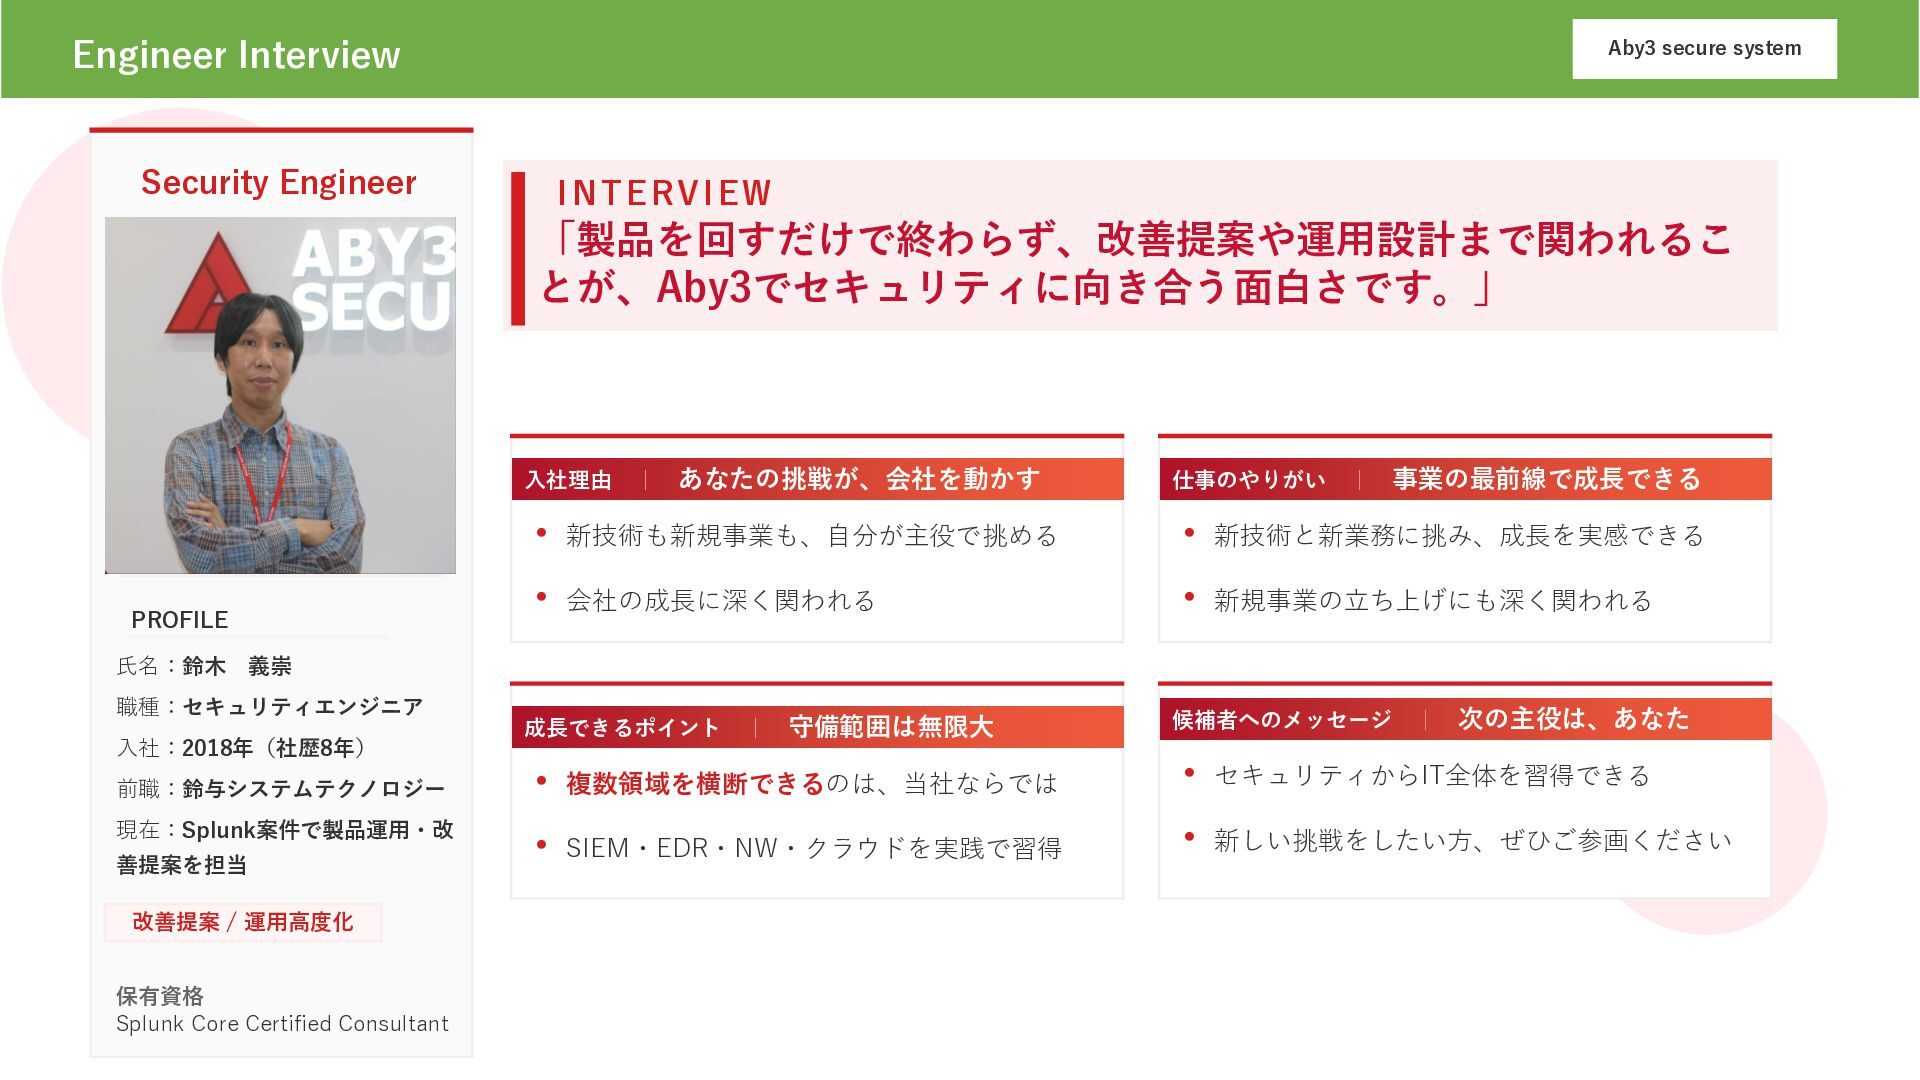
Task: Select the red "INTERVIEW" label
Action: coord(665,192)
